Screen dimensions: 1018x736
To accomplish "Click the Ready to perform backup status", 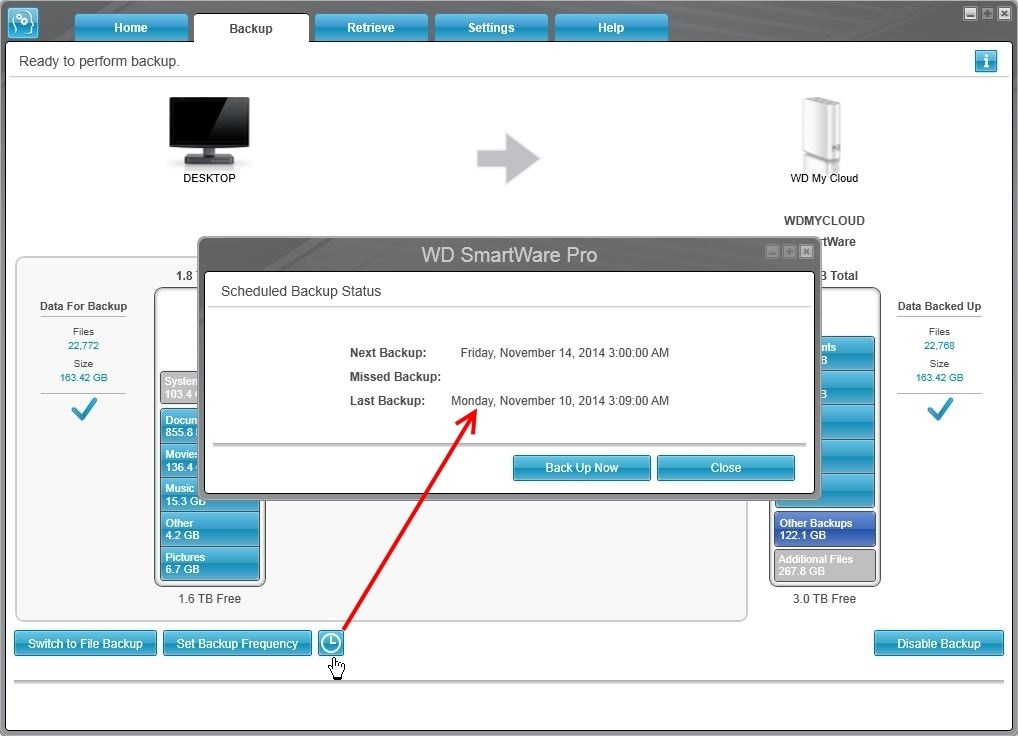I will 99,61.
